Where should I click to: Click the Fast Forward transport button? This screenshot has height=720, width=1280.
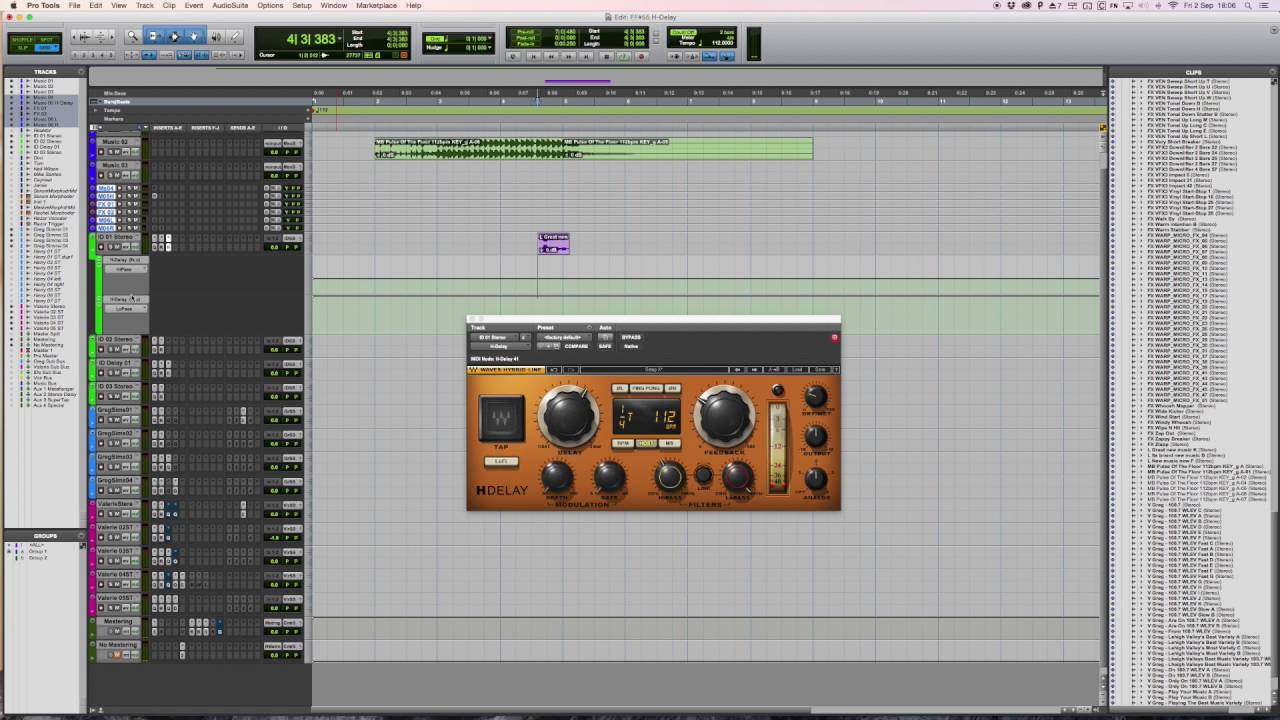(568, 56)
